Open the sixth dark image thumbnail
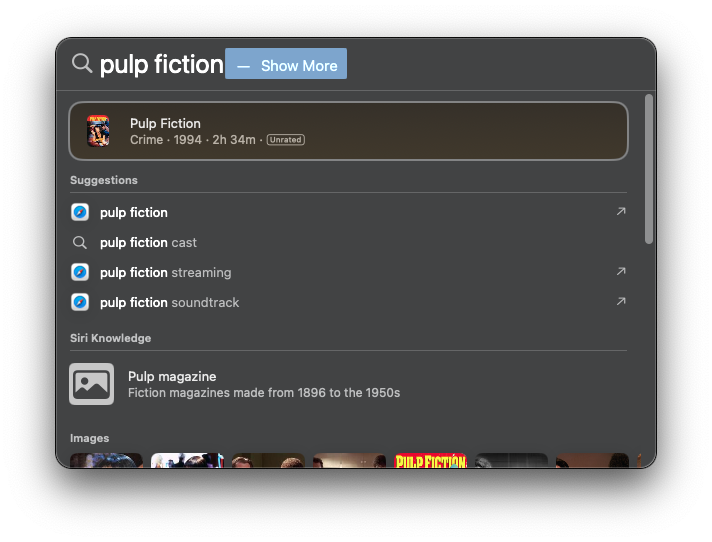712x542 pixels. pos(511,460)
